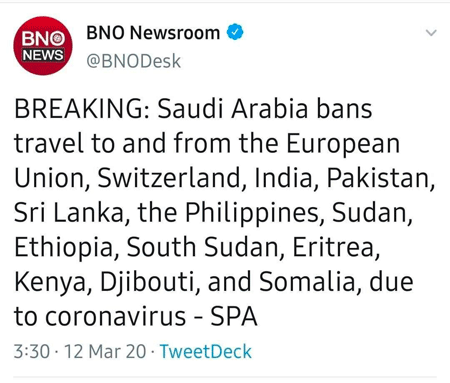This screenshot has width=450, height=383.
Task: Click the blue verified badge
Action: tap(235, 32)
